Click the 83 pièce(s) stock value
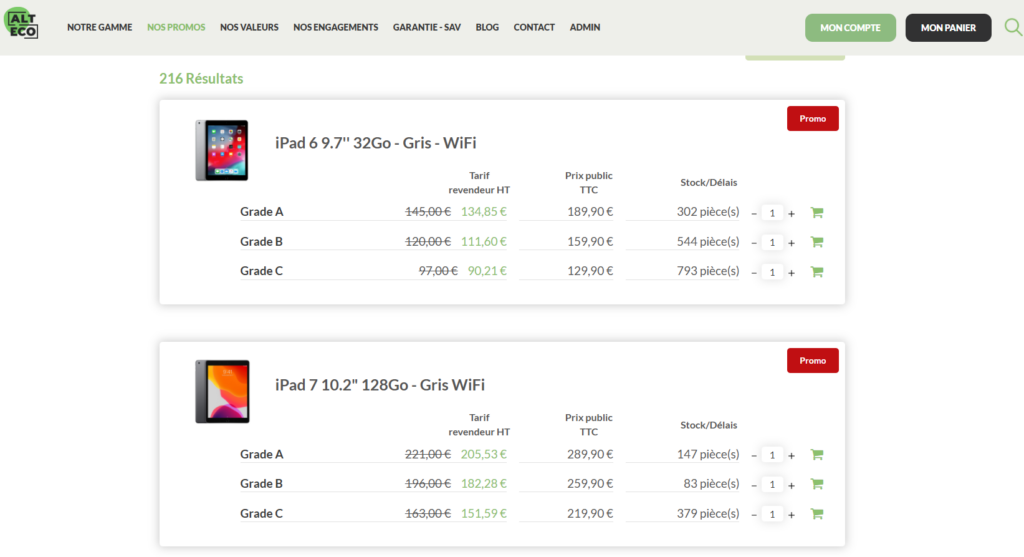The height and width of the screenshot is (557, 1024). (x=711, y=484)
